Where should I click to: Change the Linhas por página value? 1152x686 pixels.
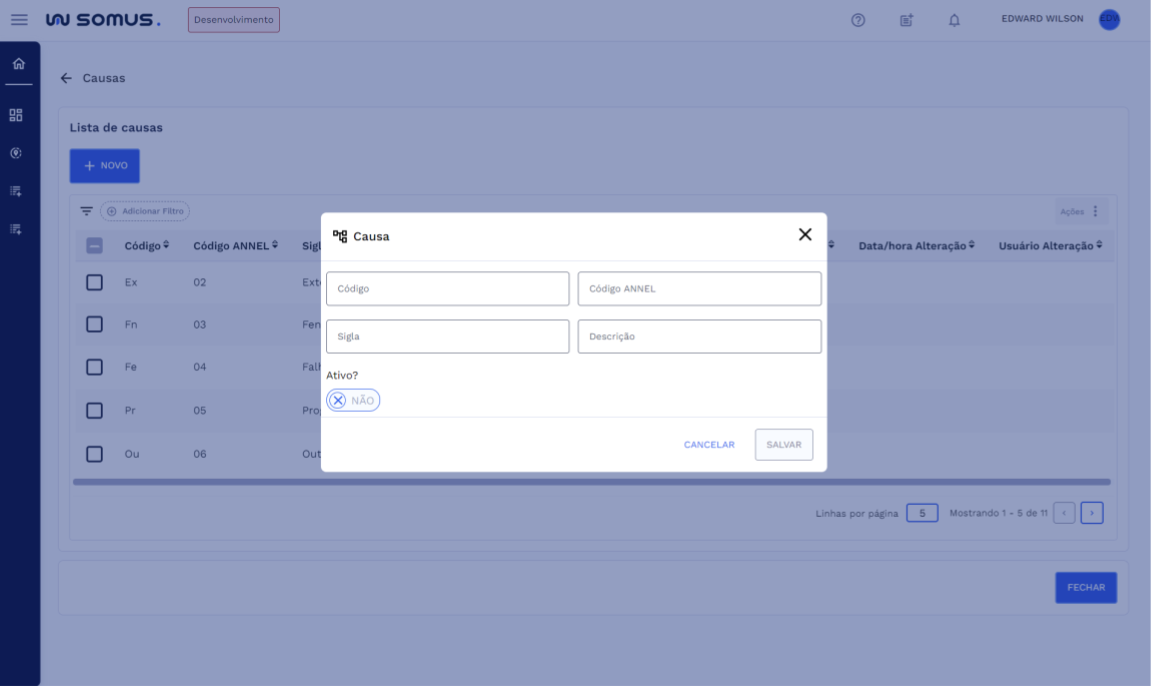[921, 513]
